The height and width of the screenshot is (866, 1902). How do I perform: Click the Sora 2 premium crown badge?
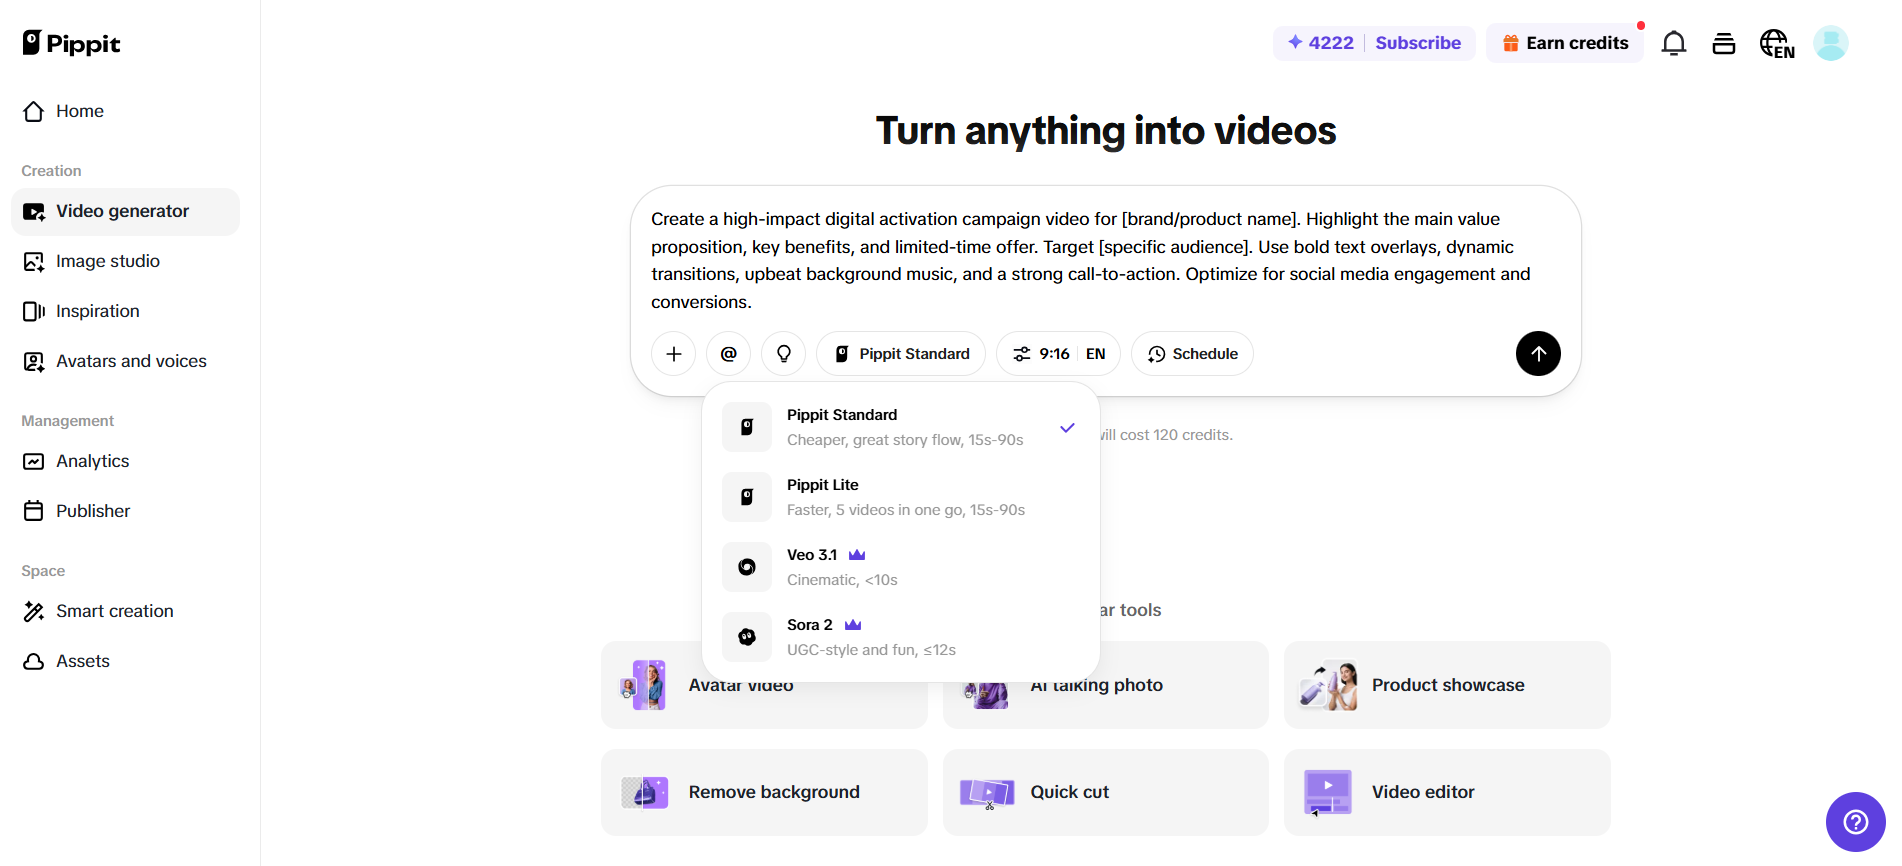click(853, 625)
